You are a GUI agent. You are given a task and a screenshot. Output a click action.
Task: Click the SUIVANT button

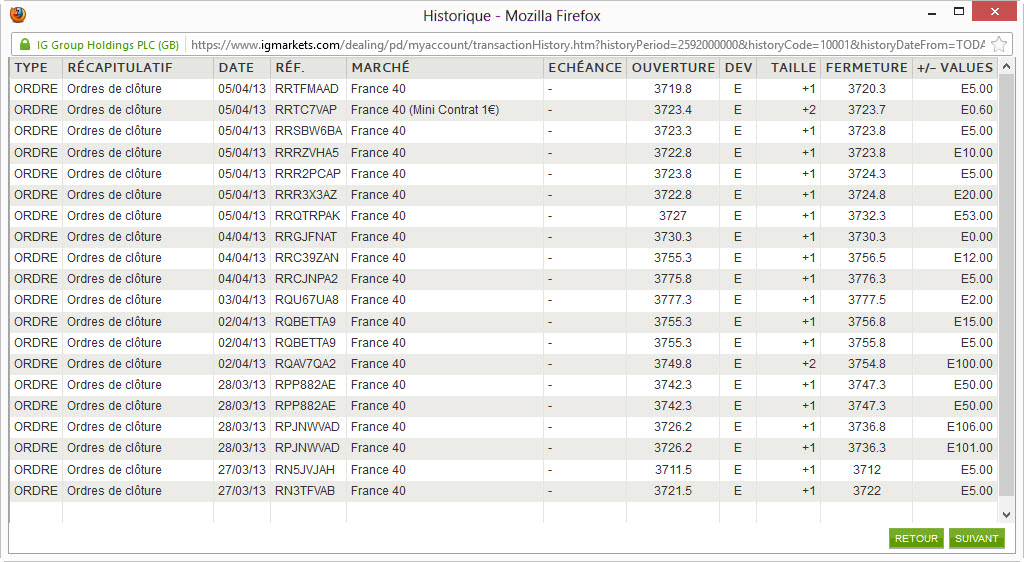pos(976,539)
